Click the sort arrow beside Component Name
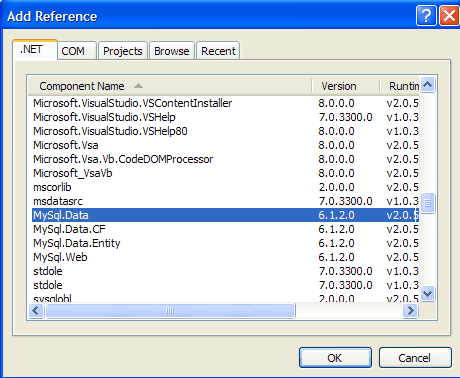The width and height of the screenshot is (460, 378). 138,86
